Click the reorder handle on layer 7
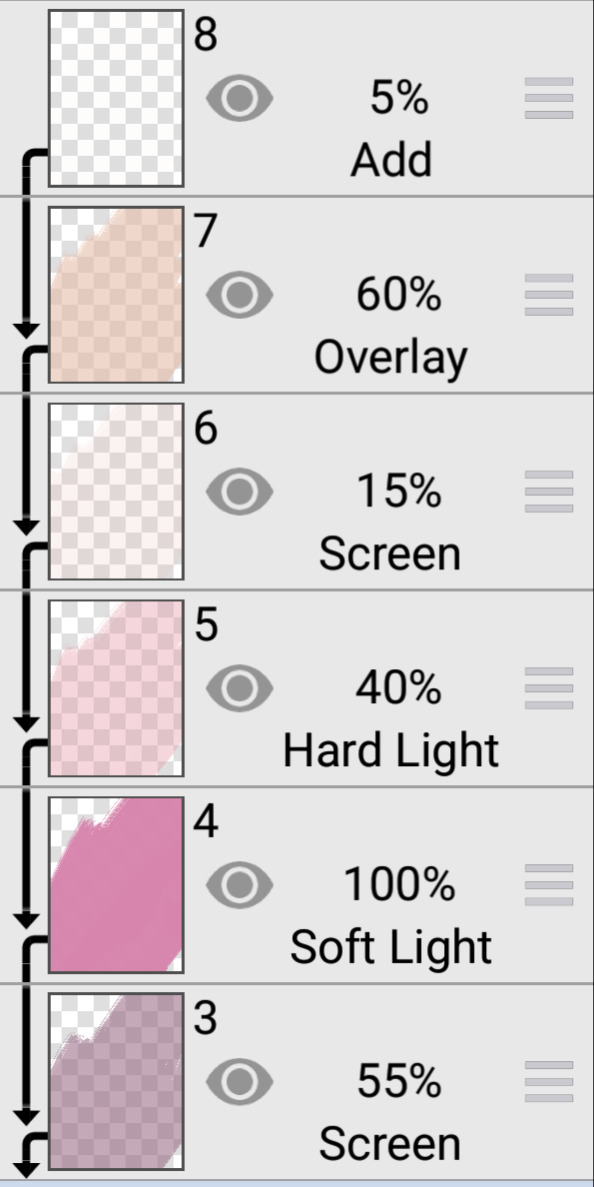 point(549,295)
